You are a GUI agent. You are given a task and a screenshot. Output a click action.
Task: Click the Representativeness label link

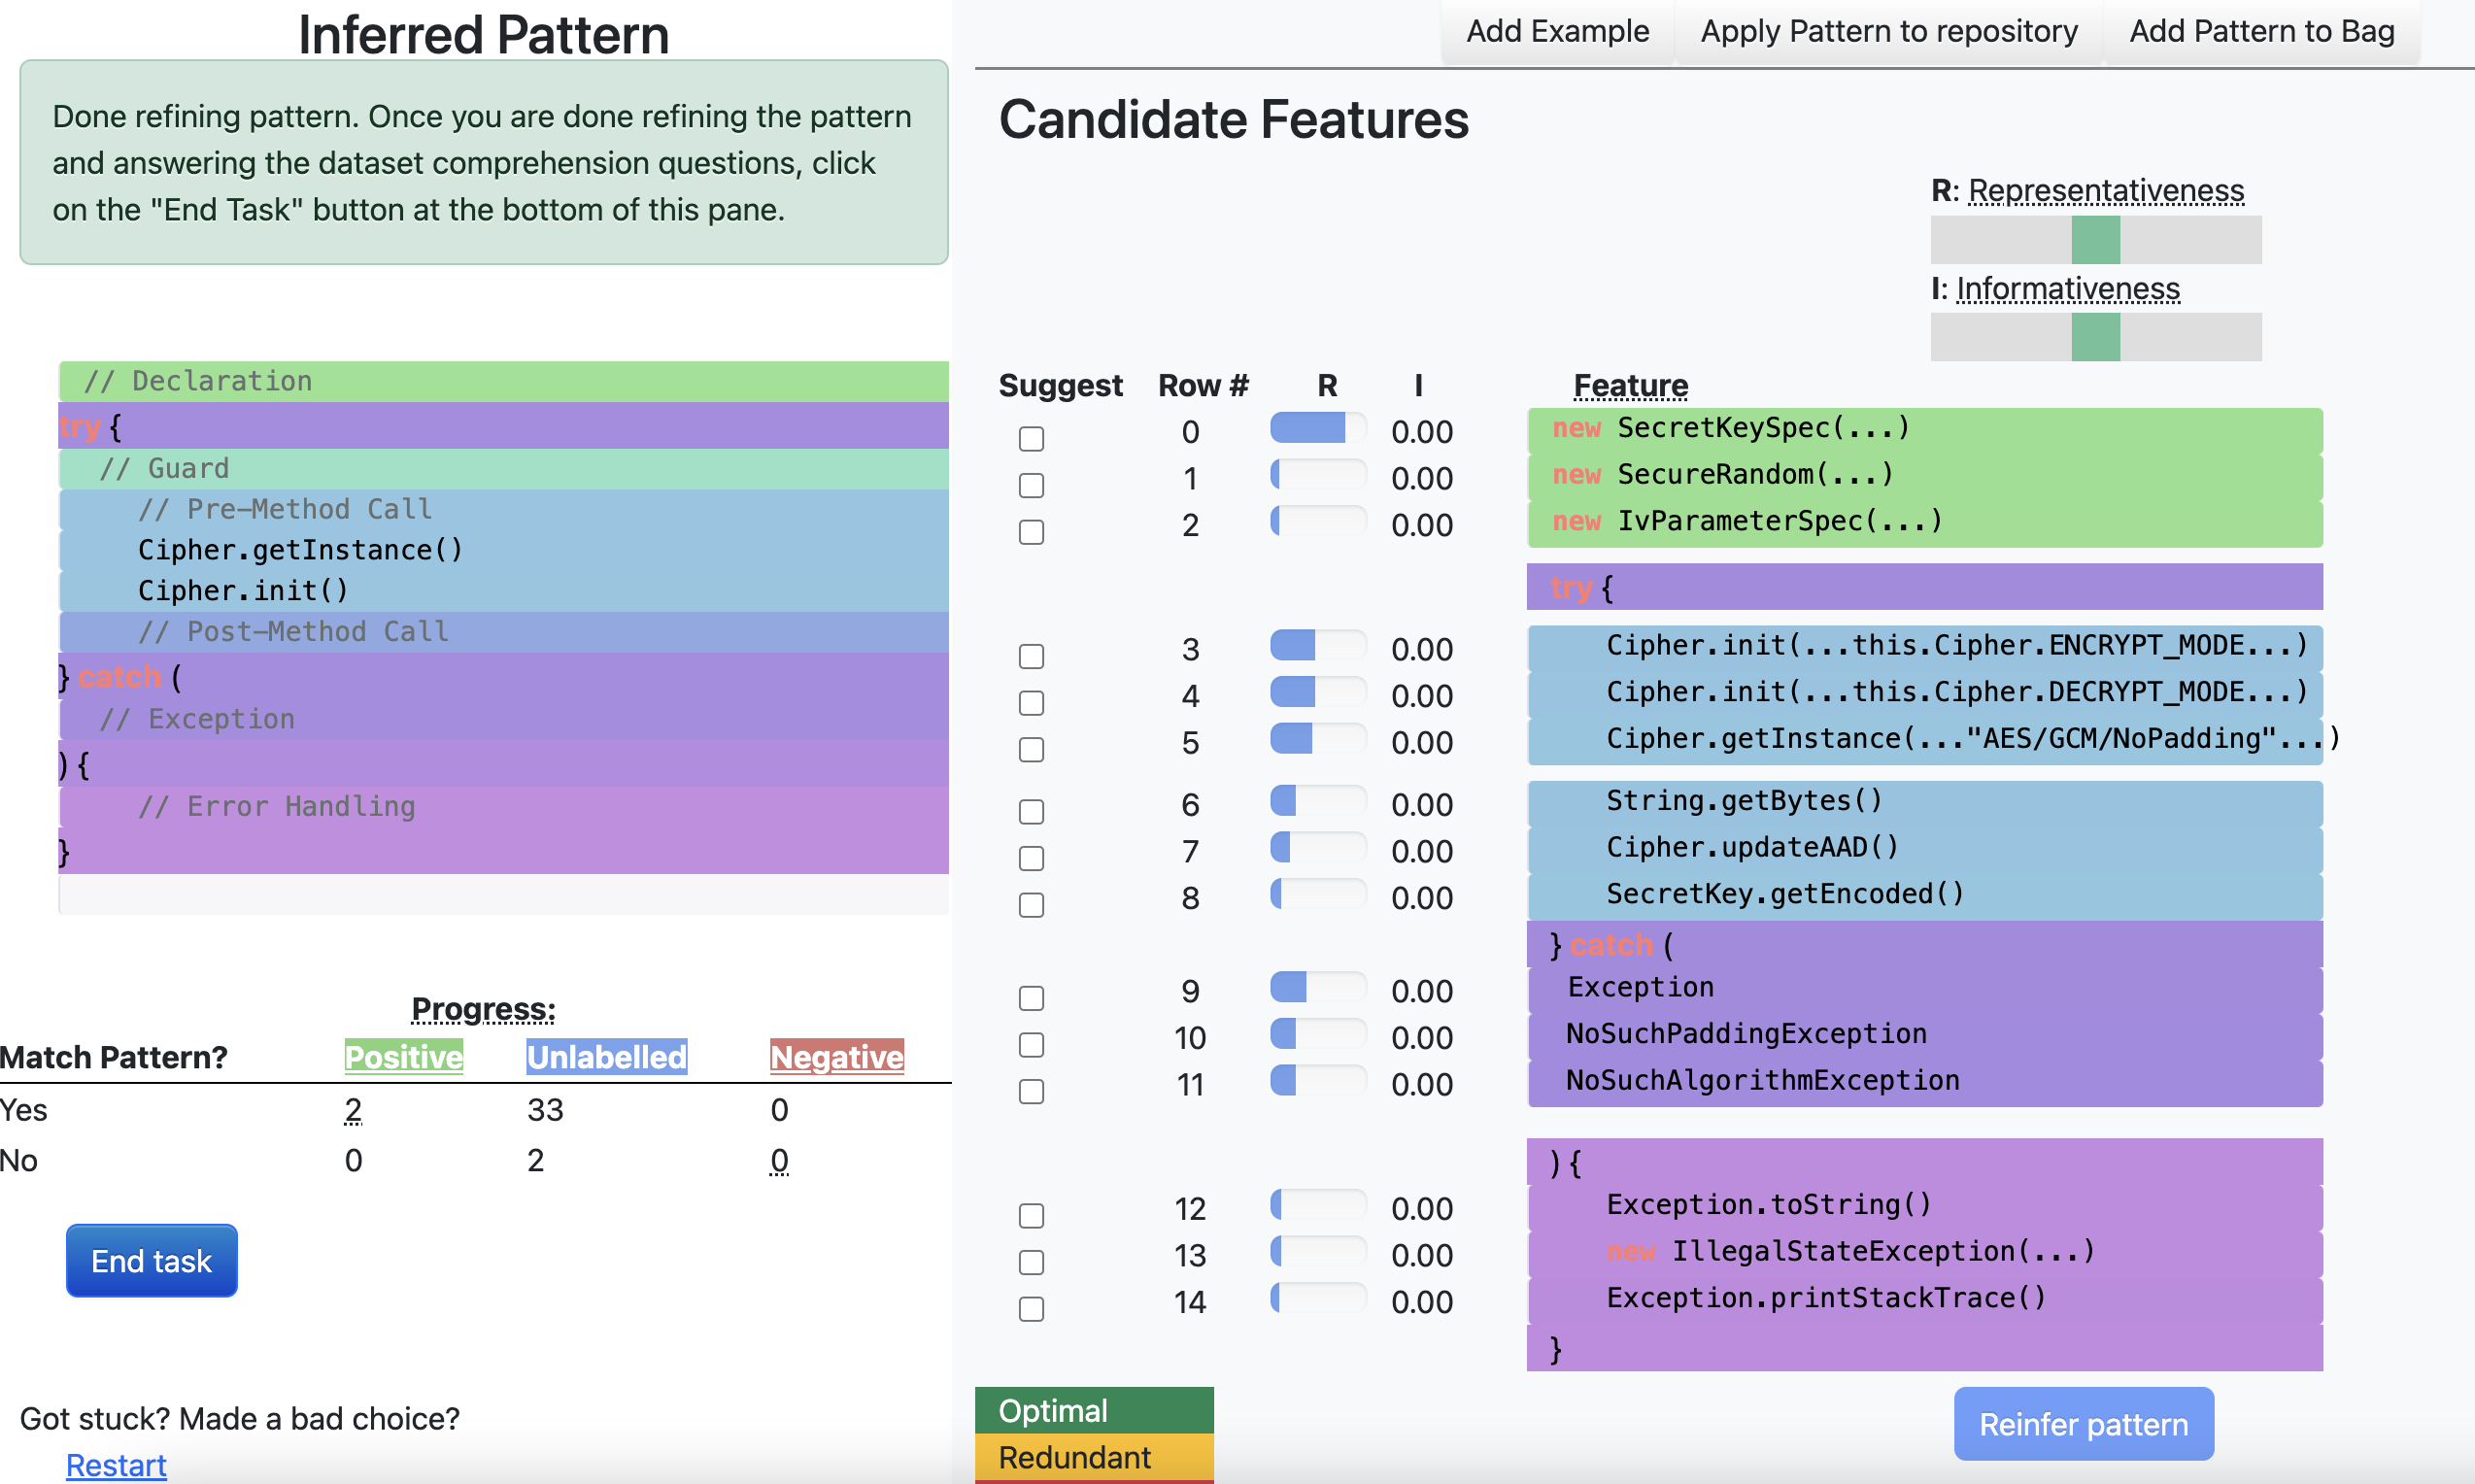pyautogui.click(x=2106, y=190)
